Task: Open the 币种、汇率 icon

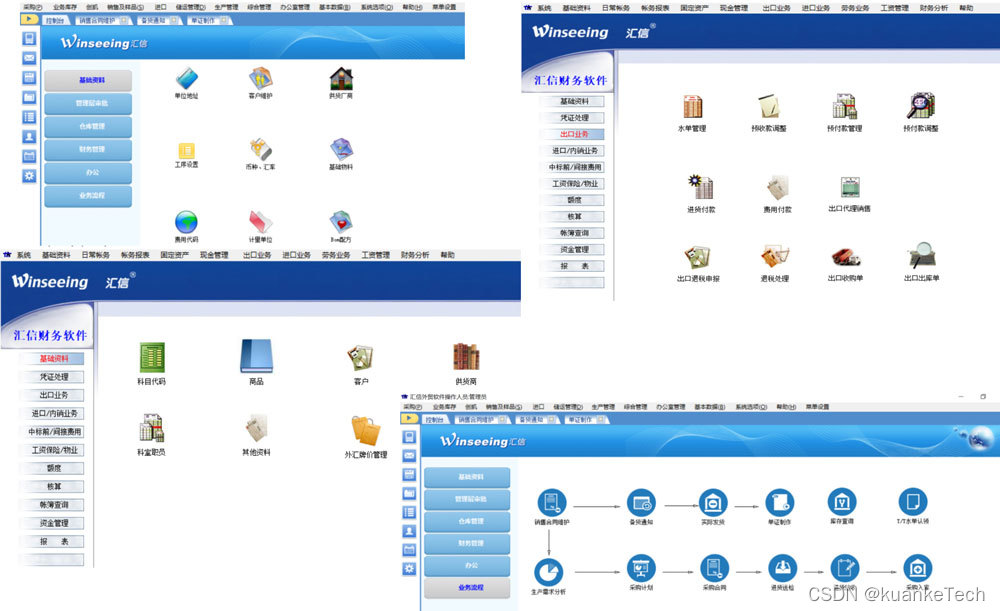Action: (x=260, y=149)
